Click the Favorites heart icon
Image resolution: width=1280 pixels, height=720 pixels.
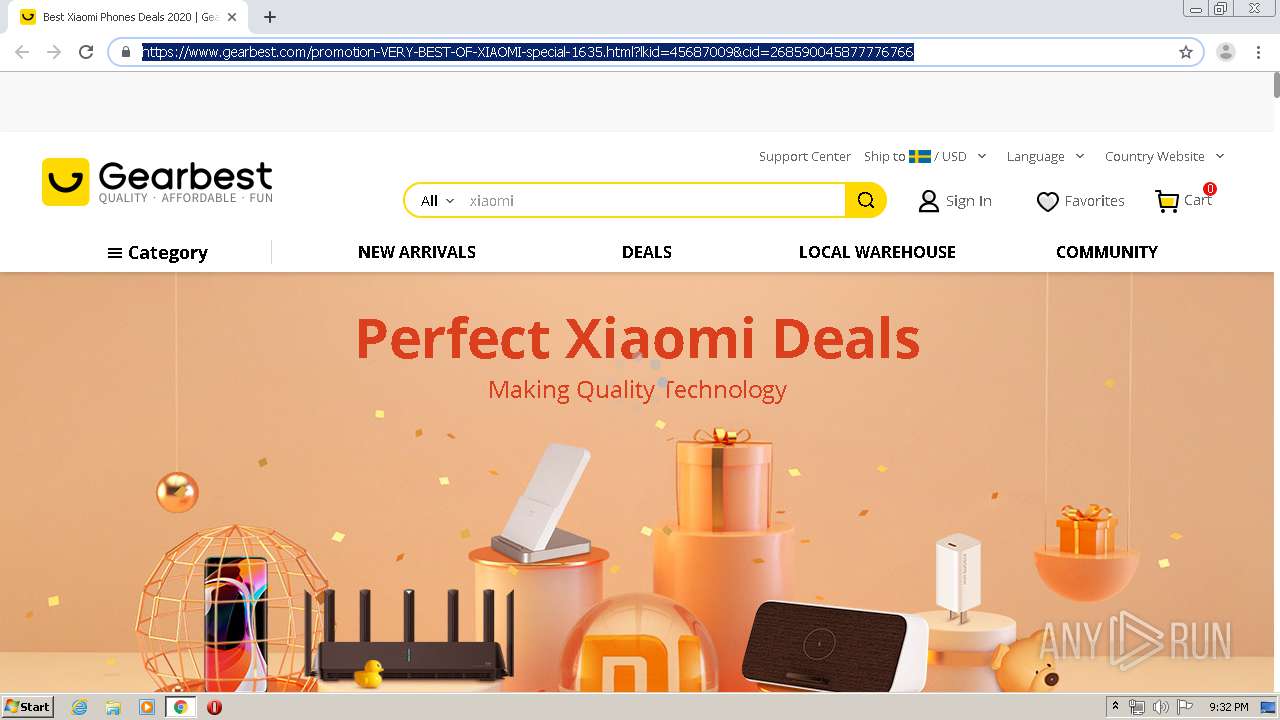point(1047,202)
